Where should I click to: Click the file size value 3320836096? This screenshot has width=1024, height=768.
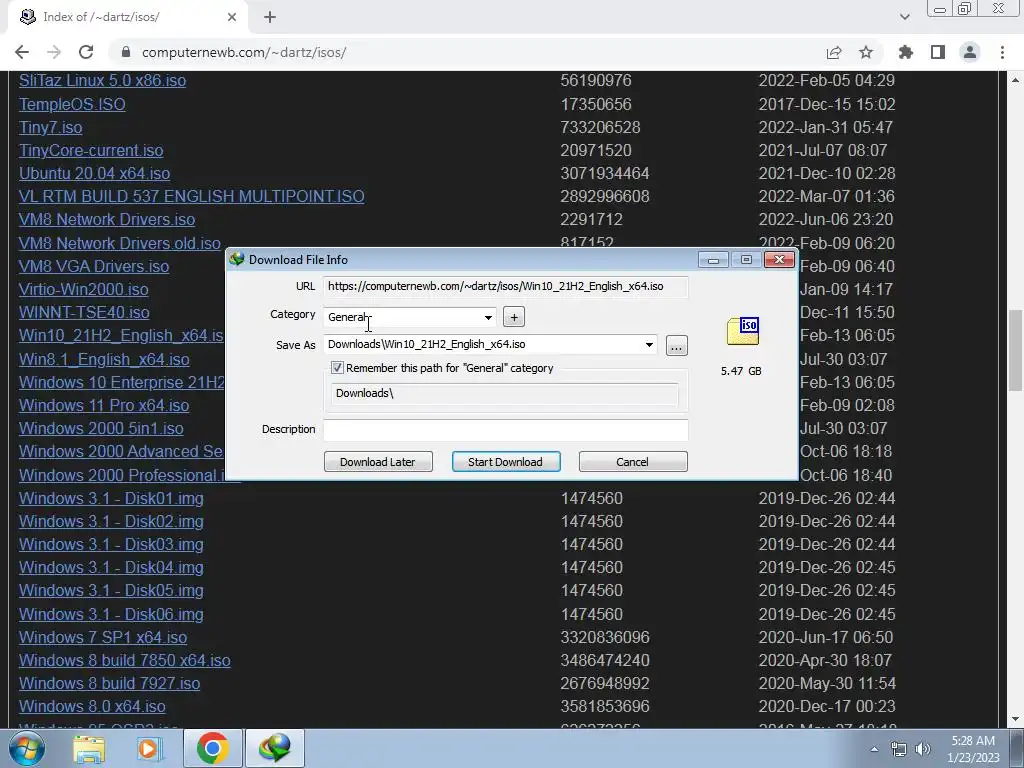point(605,637)
